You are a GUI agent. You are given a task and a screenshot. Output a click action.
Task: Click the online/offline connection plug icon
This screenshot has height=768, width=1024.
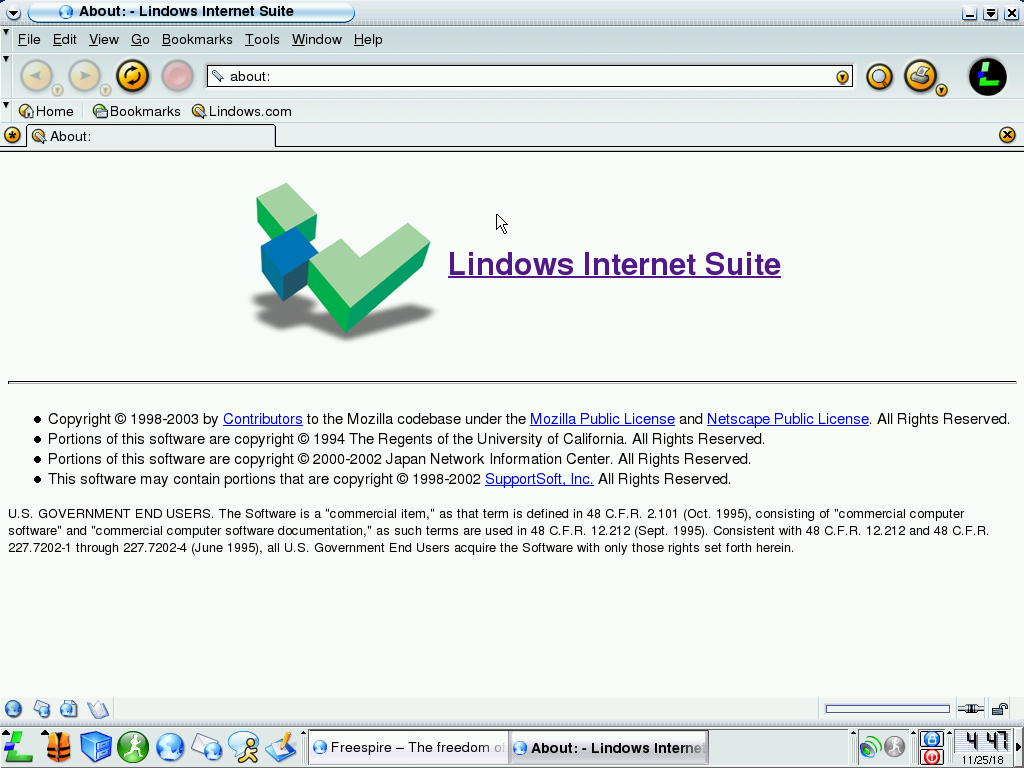[x=970, y=709]
